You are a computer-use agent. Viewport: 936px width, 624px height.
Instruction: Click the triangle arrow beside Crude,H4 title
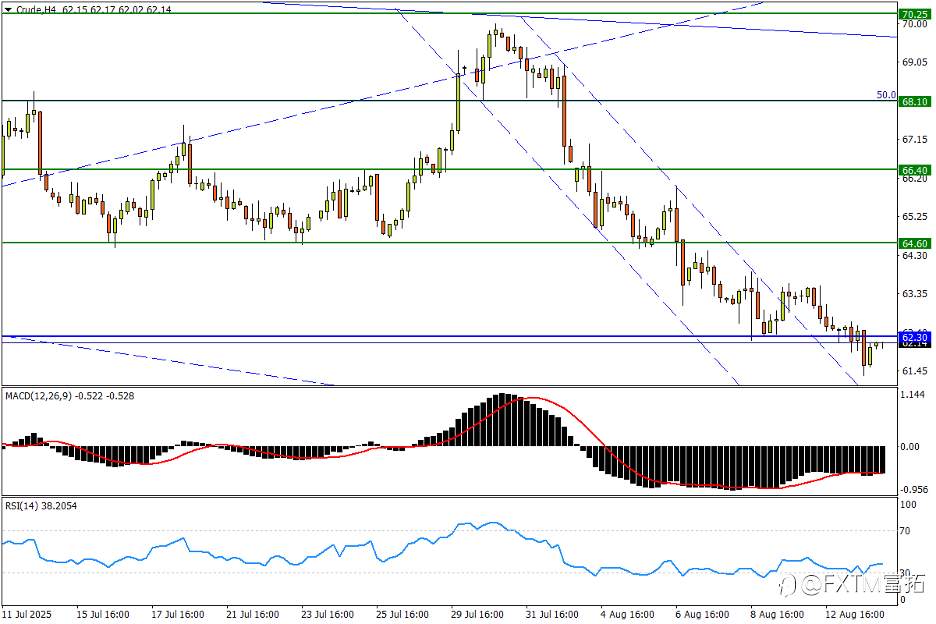click(8, 10)
